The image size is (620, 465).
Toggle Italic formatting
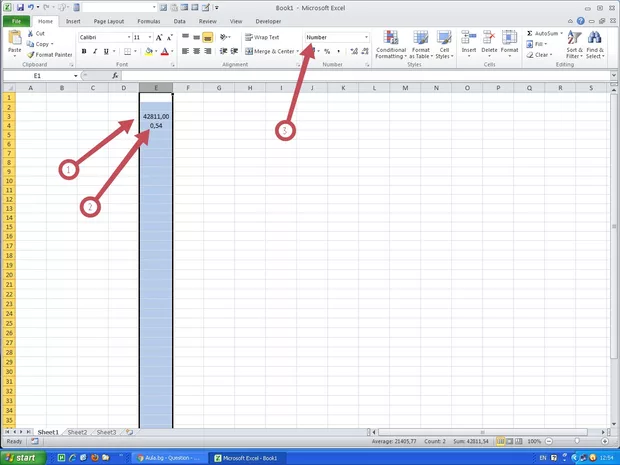click(x=95, y=51)
